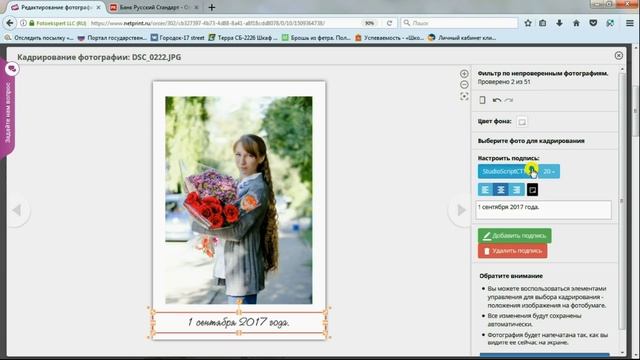
Task: Open the Портал государствен... bookmark
Action: tap(112, 38)
